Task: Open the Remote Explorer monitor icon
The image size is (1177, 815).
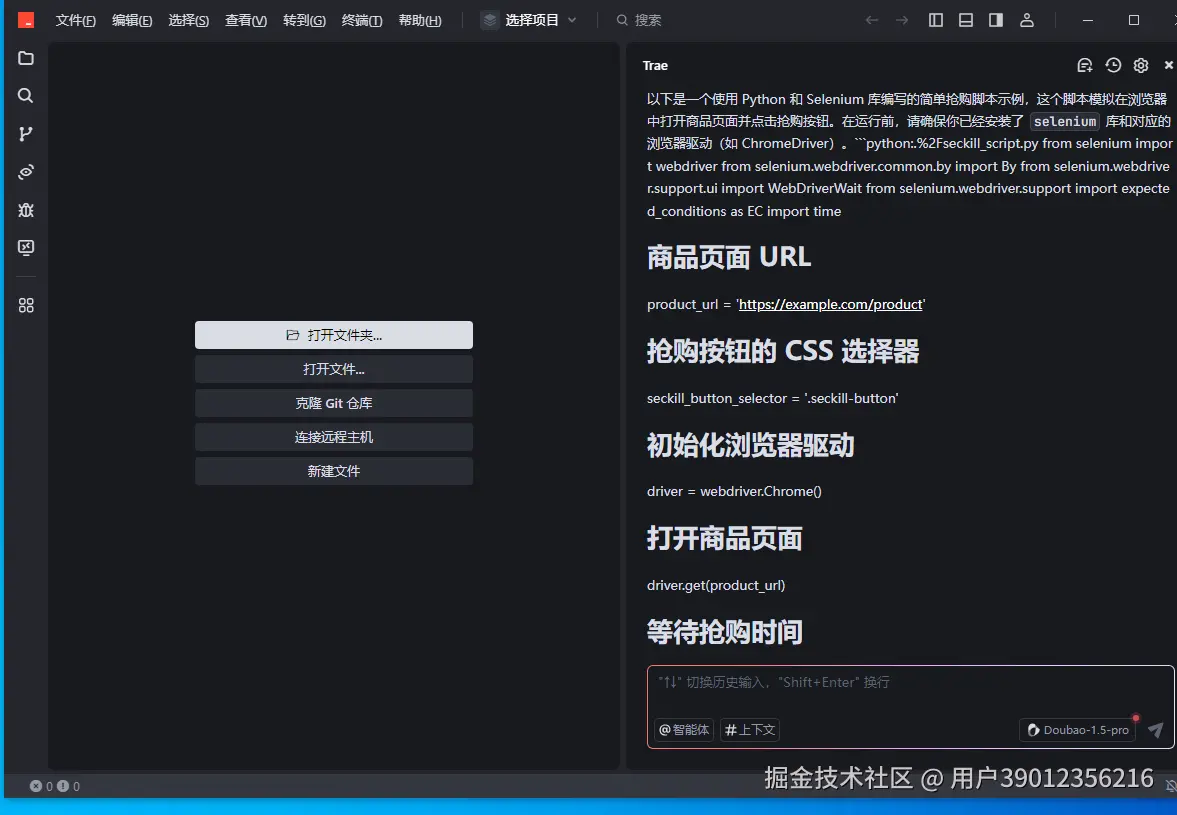Action: click(x=26, y=248)
